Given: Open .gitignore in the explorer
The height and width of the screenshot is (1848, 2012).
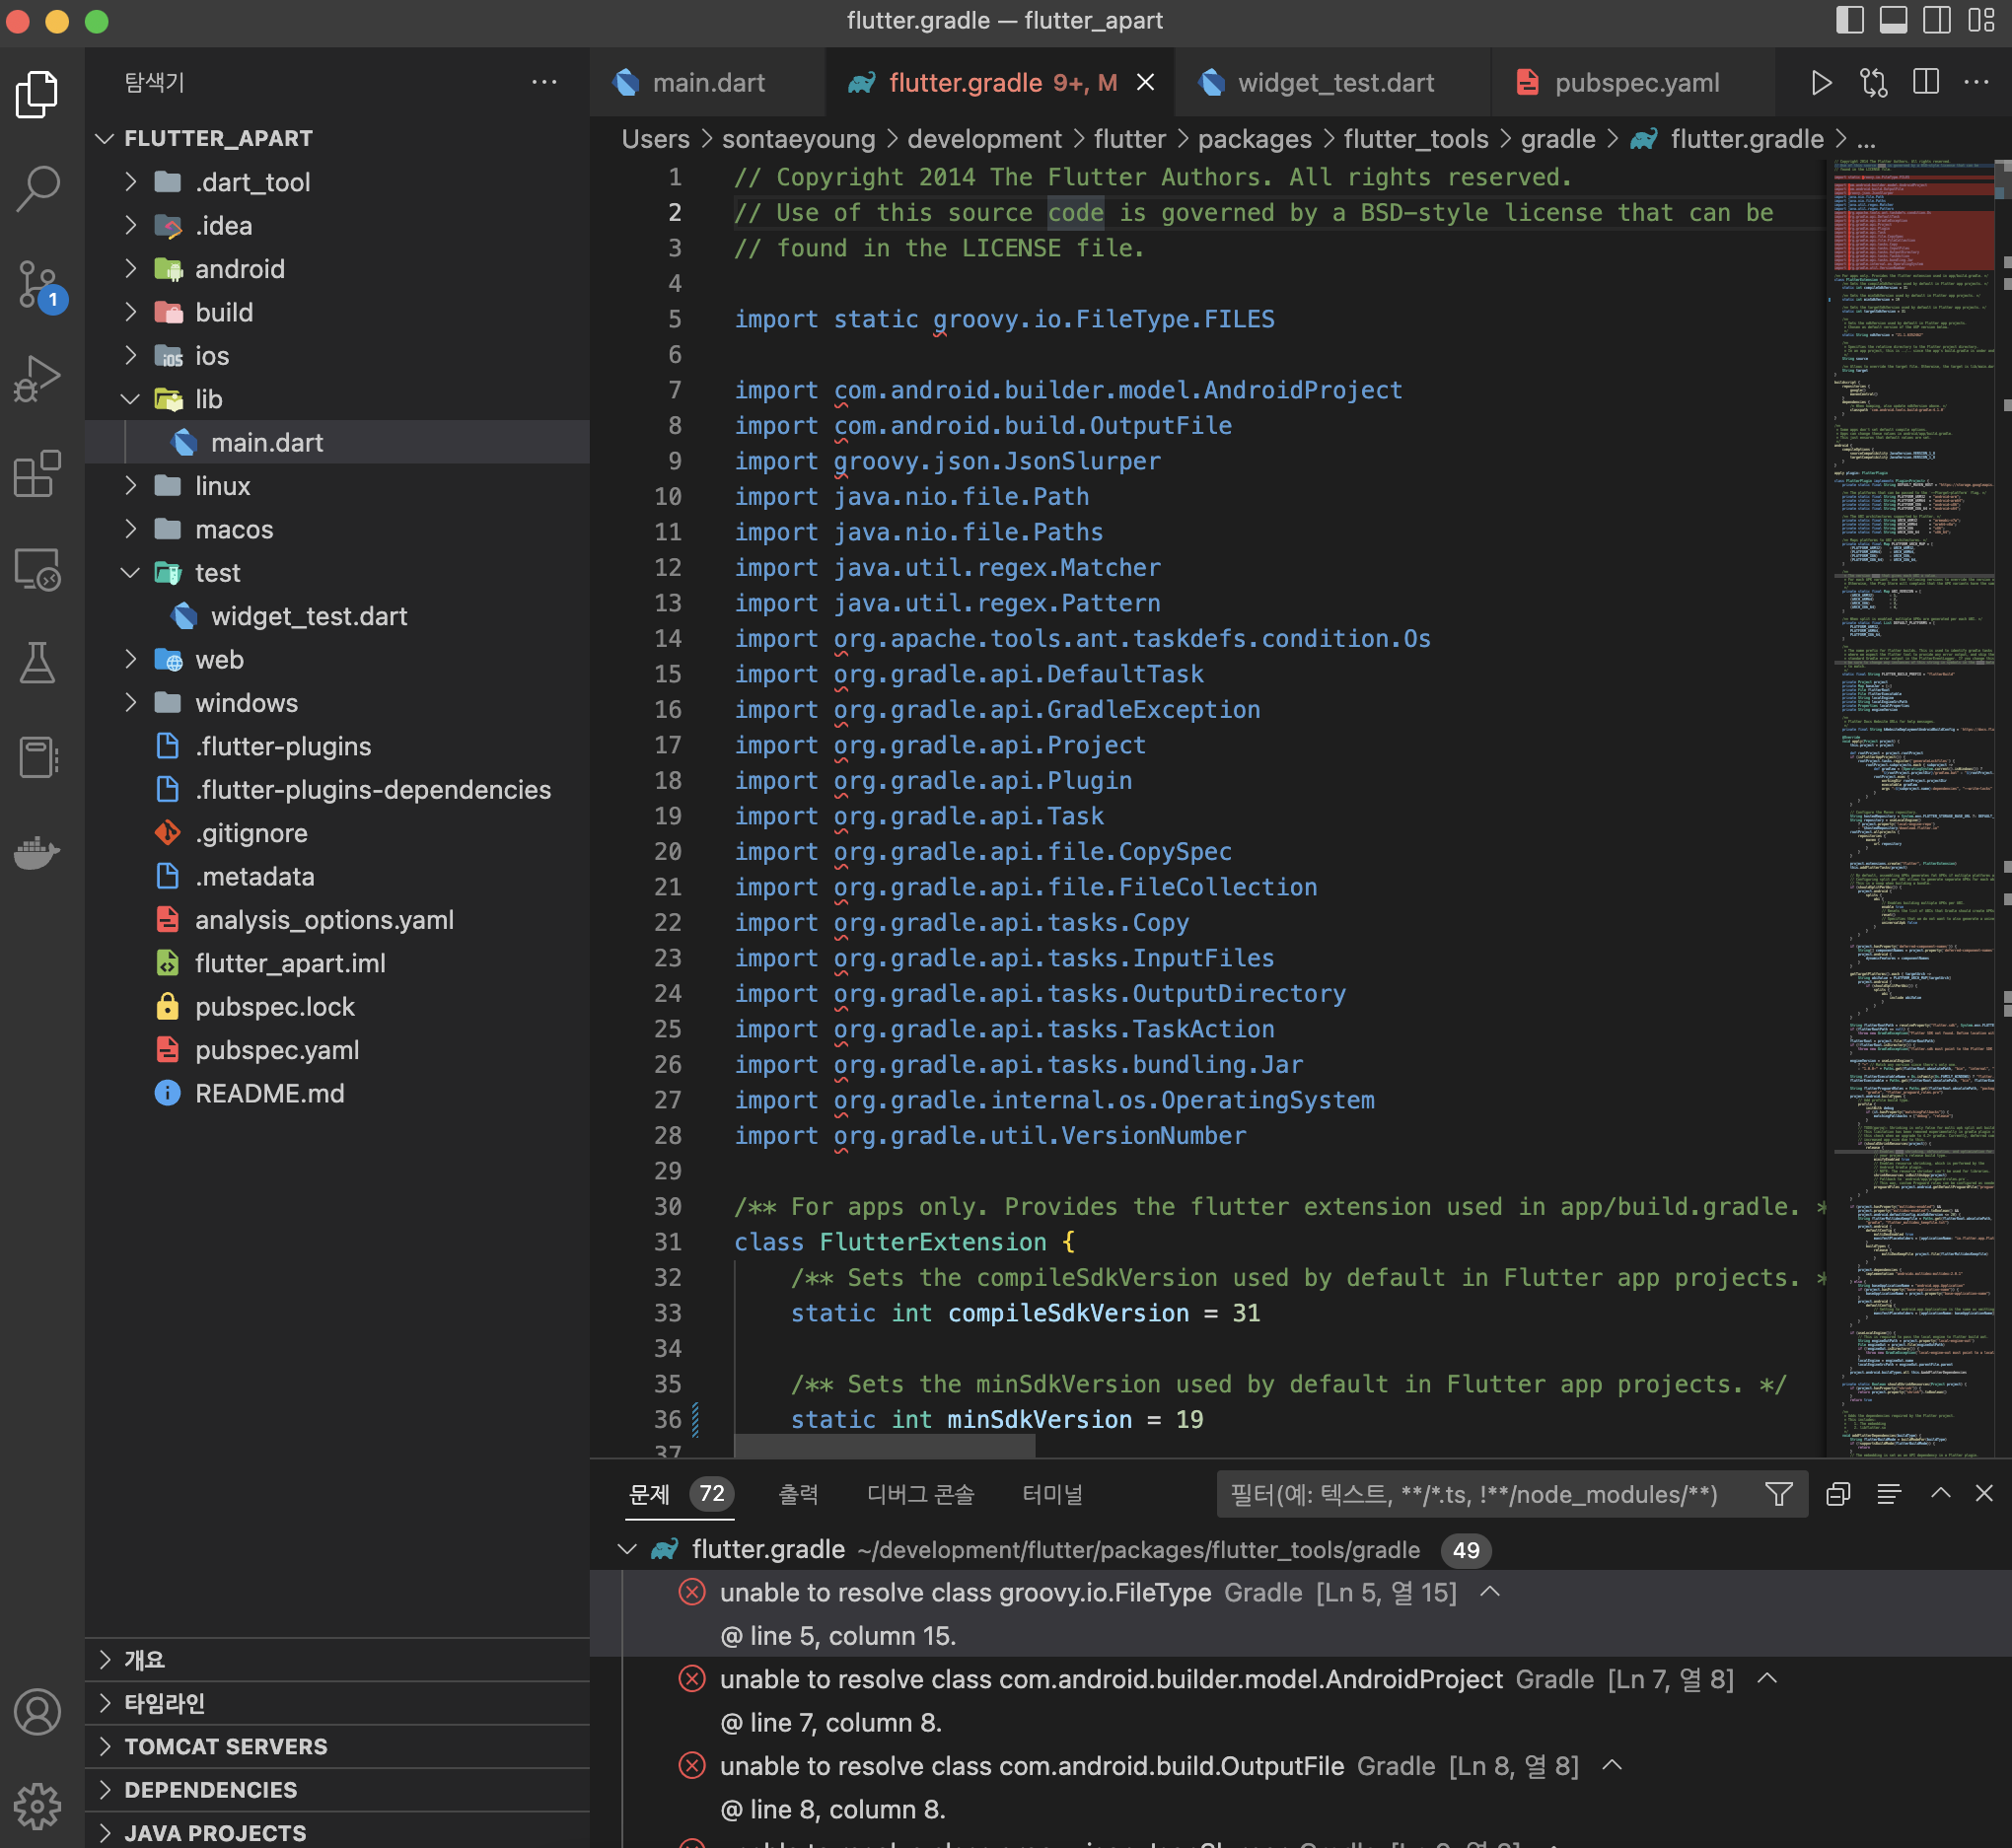Looking at the screenshot, I should [x=337, y=832].
